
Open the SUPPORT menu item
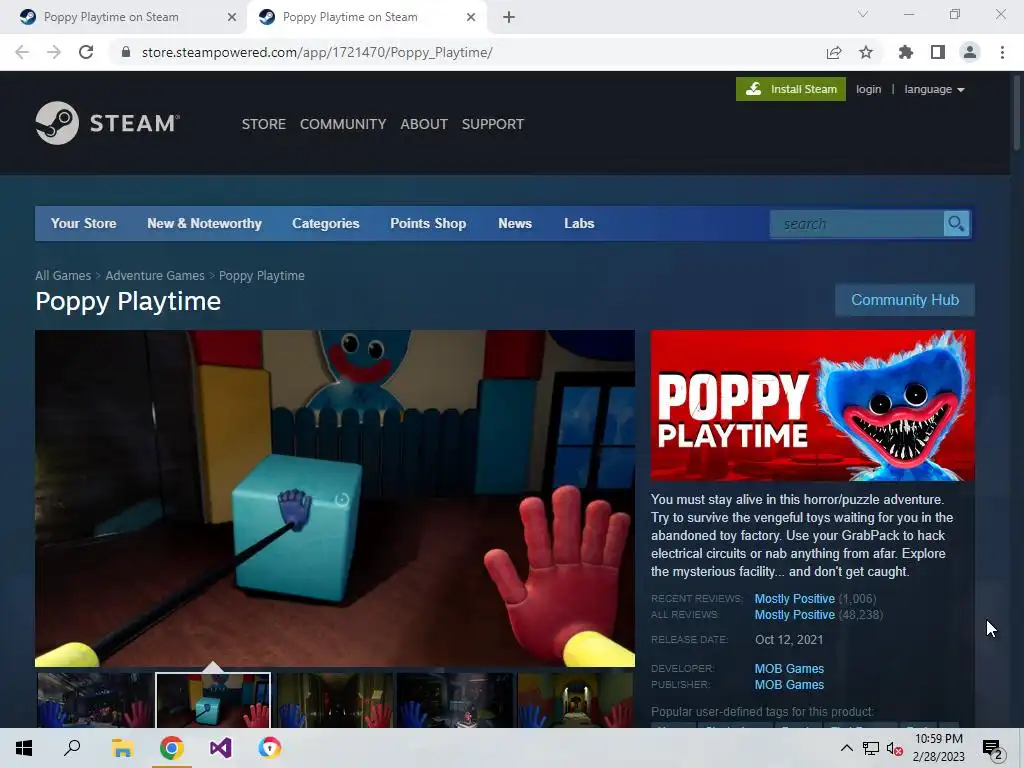pos(492,124)
